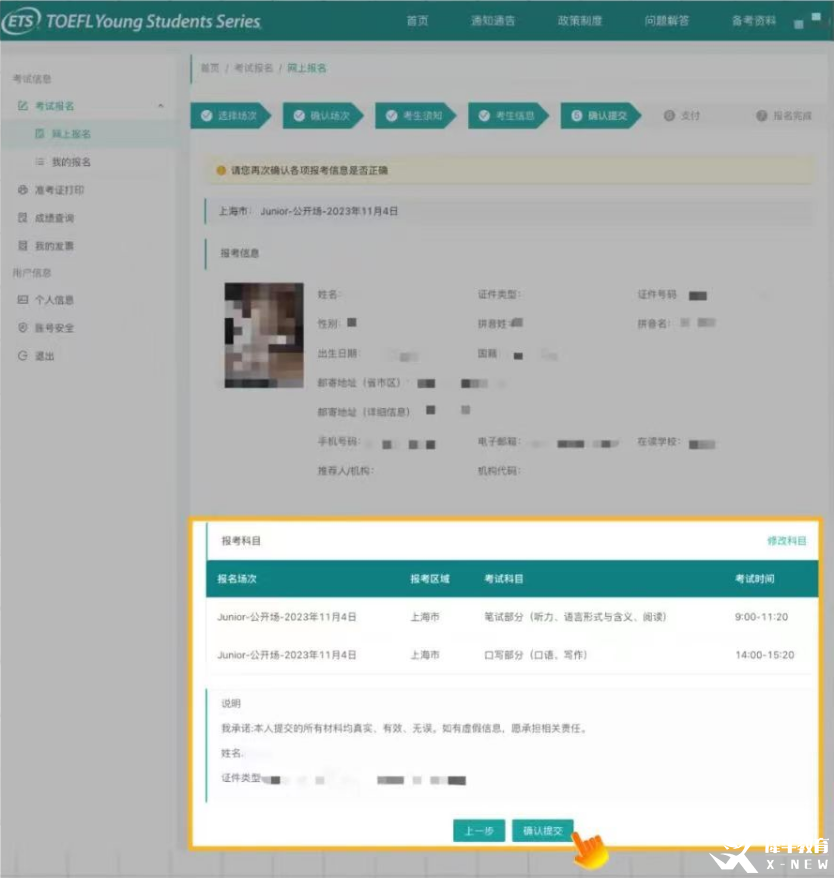Open 首页 in the top navigation

(417, 21)
